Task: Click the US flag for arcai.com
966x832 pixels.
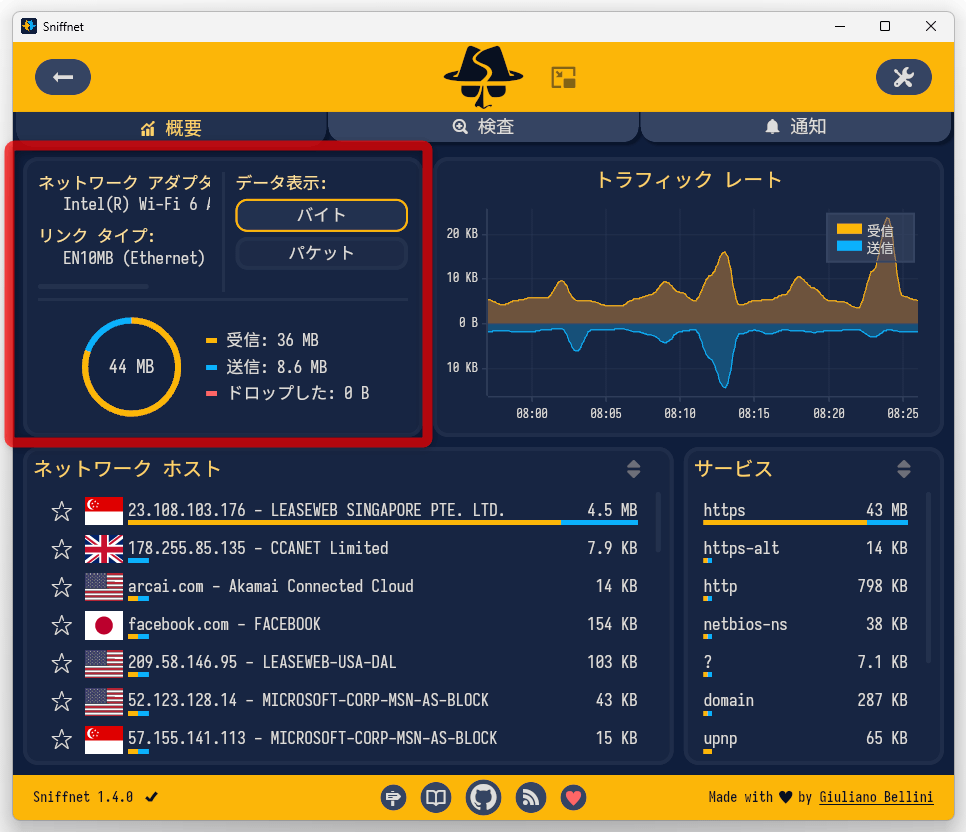Action: coord(104,587)
